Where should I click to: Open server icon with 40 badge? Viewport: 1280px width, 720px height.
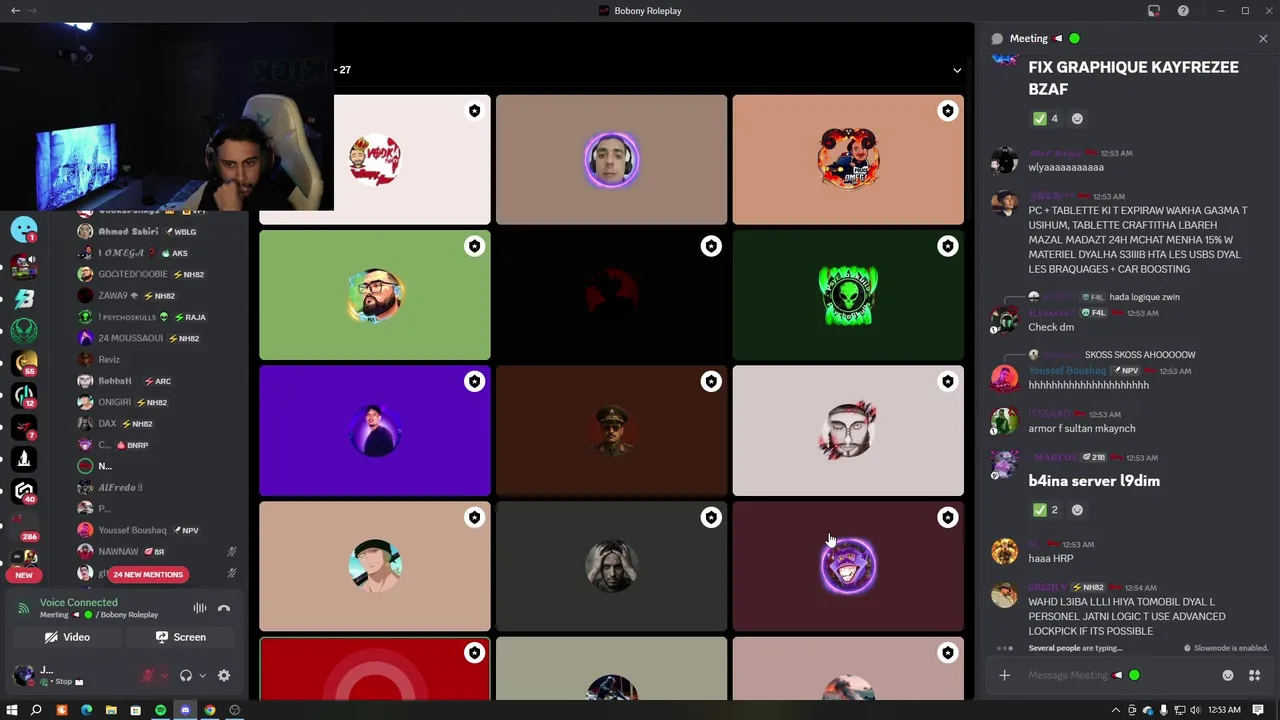tap(24, 491)
